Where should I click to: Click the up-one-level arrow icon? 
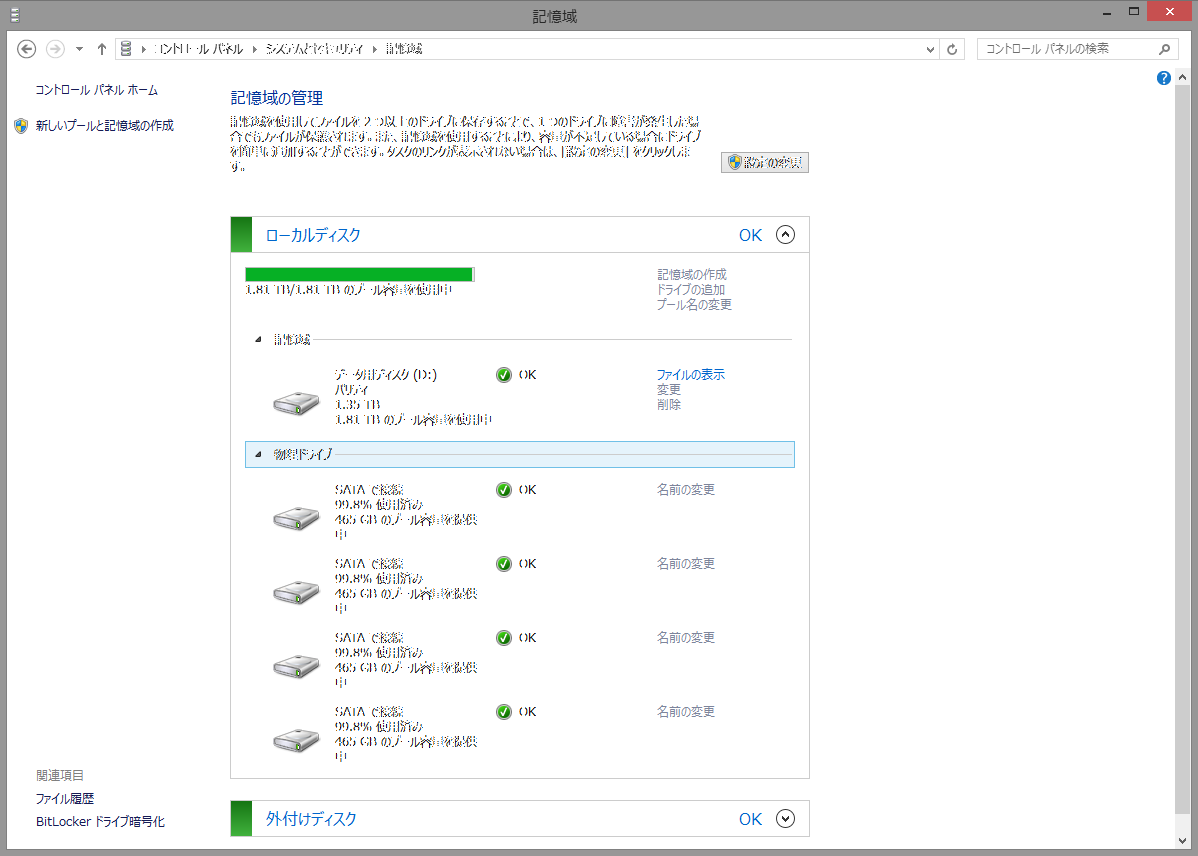pos(102,49)
